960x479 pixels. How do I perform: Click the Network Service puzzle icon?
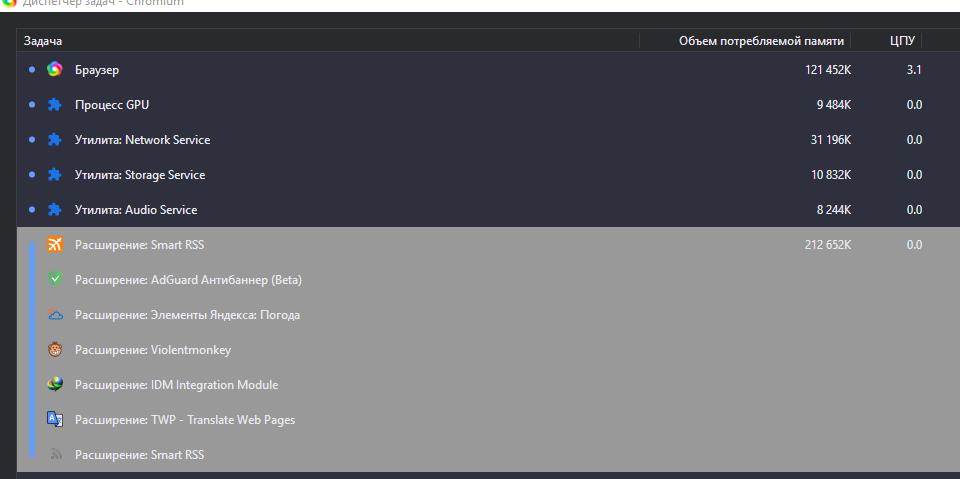(54, 140)
